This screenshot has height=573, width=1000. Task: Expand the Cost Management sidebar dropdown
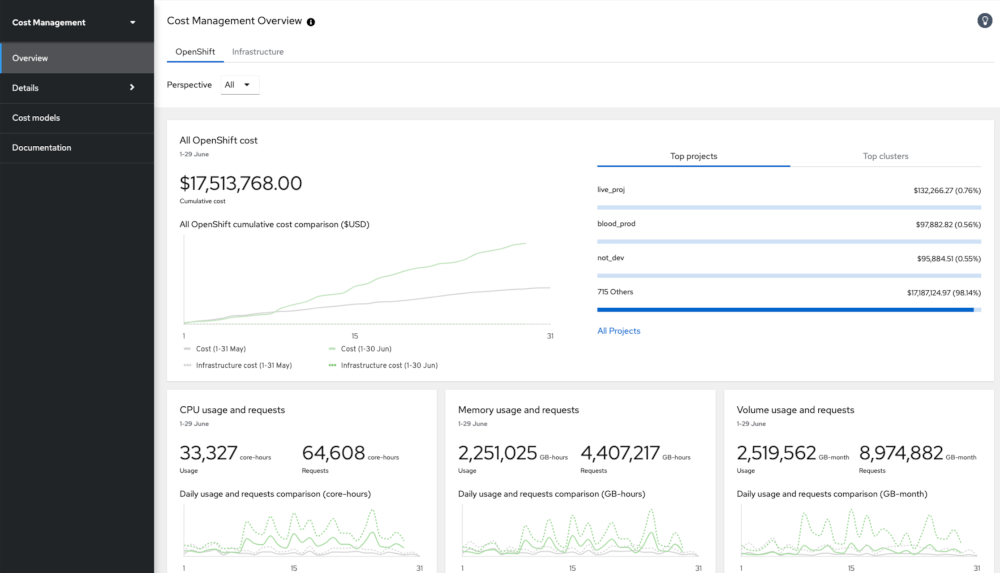pyautogui.click(x=132, y=22)
